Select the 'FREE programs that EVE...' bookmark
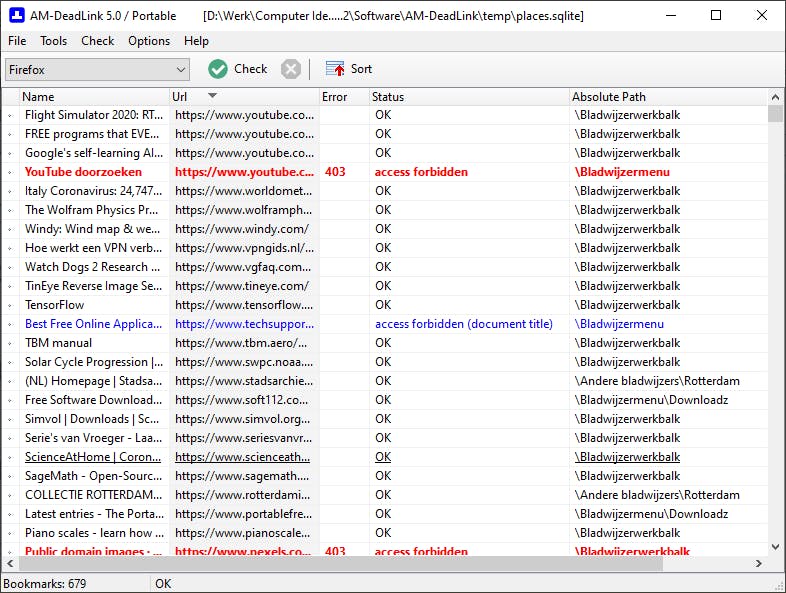786x593 pixels. (92, 134)
